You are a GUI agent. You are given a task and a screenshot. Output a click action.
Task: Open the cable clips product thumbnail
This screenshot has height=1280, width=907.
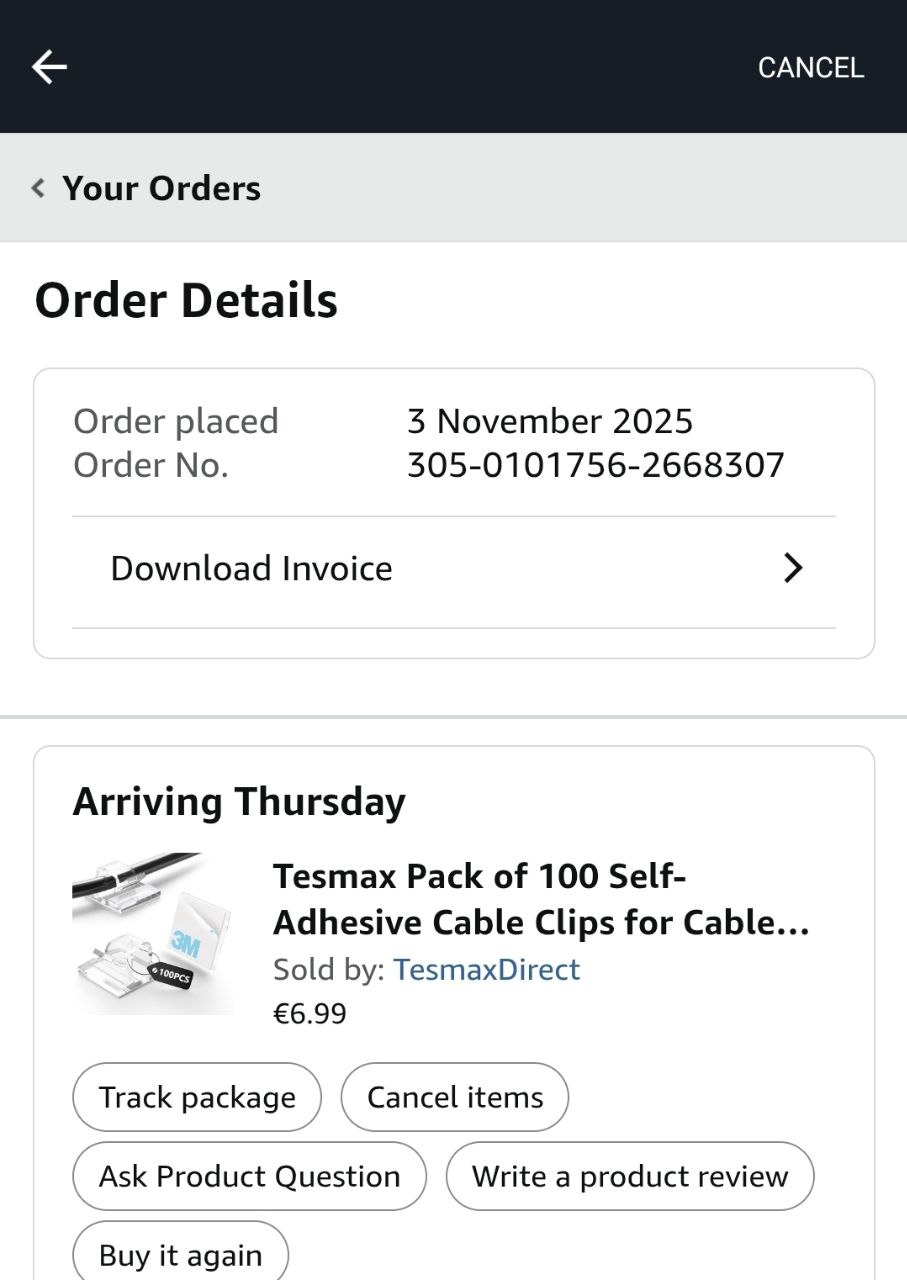pyautogui.click(x=152, y=932)
